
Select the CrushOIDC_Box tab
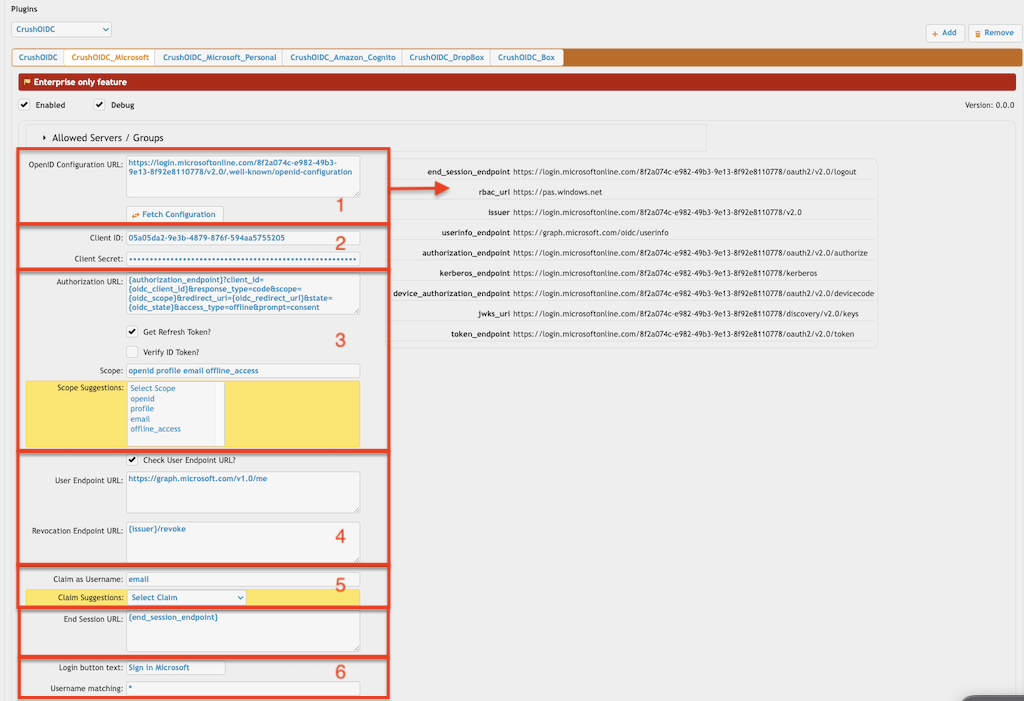pyautogui.click(x=526, y=57)
